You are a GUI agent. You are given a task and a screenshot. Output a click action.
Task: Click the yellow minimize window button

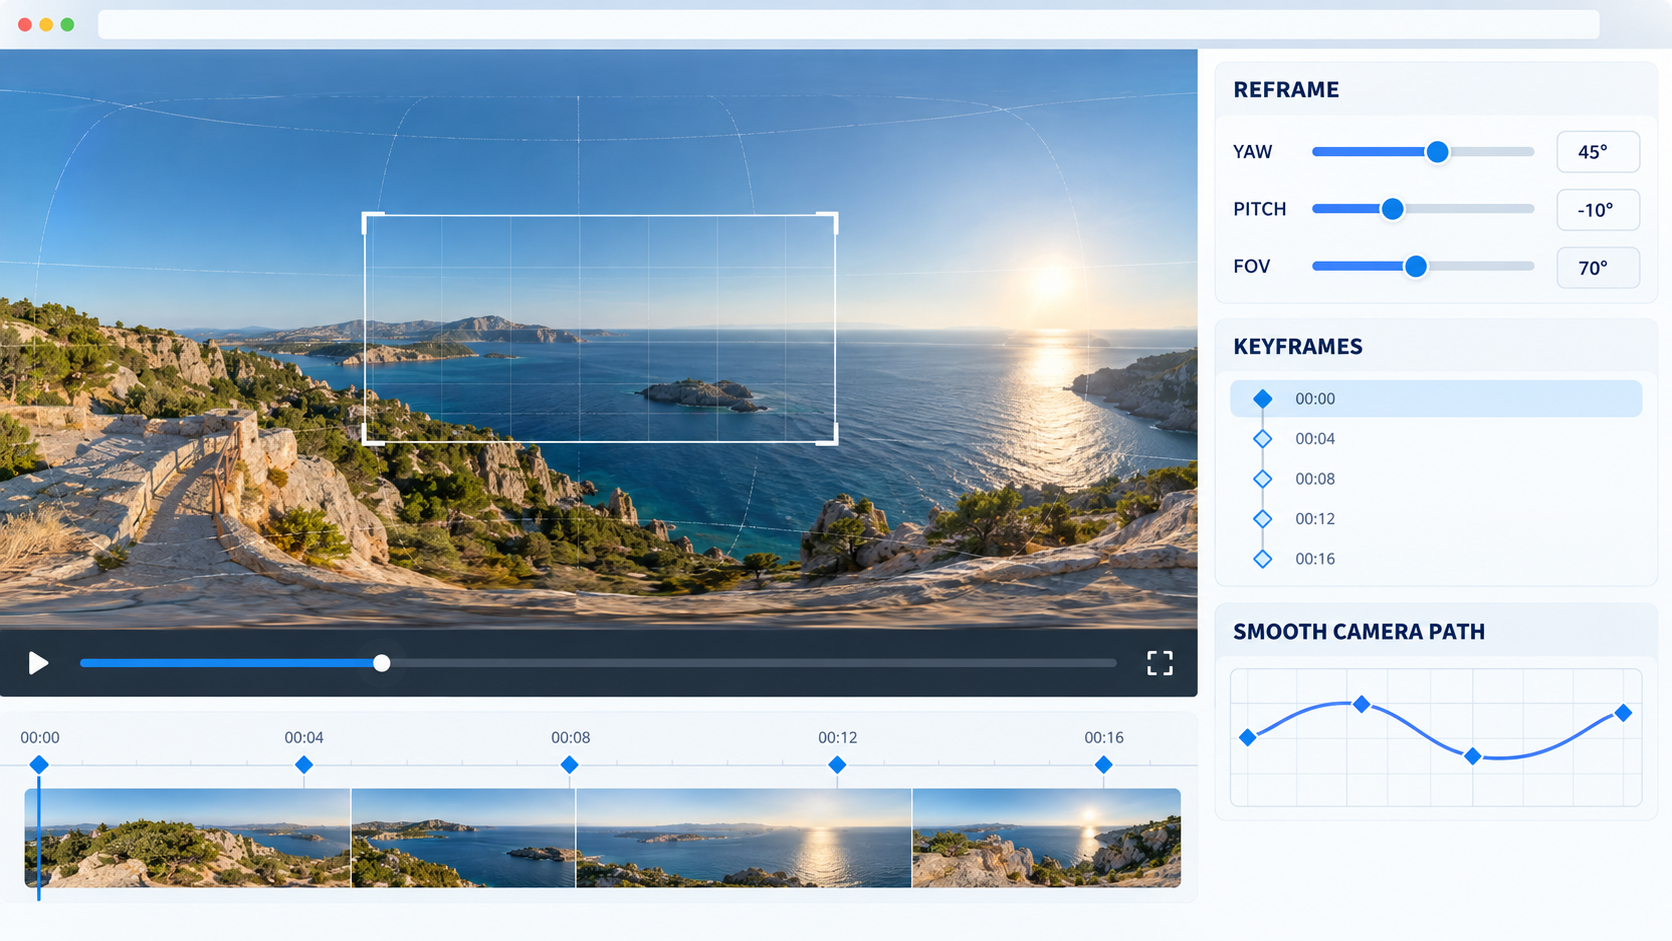click(46, 24)
